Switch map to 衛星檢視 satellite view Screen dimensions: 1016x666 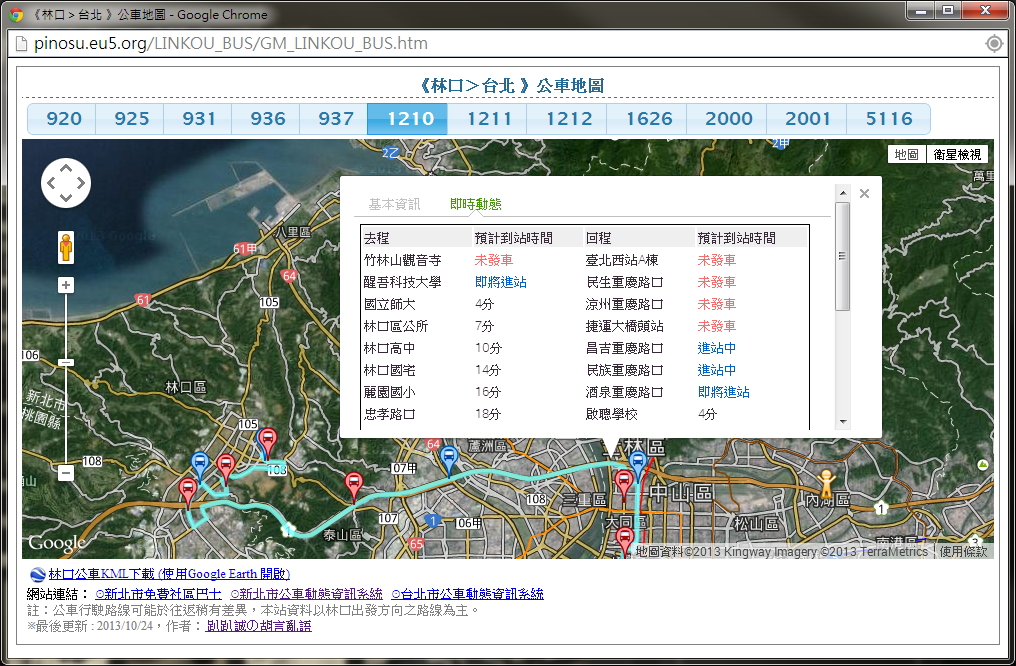[957, 155]
